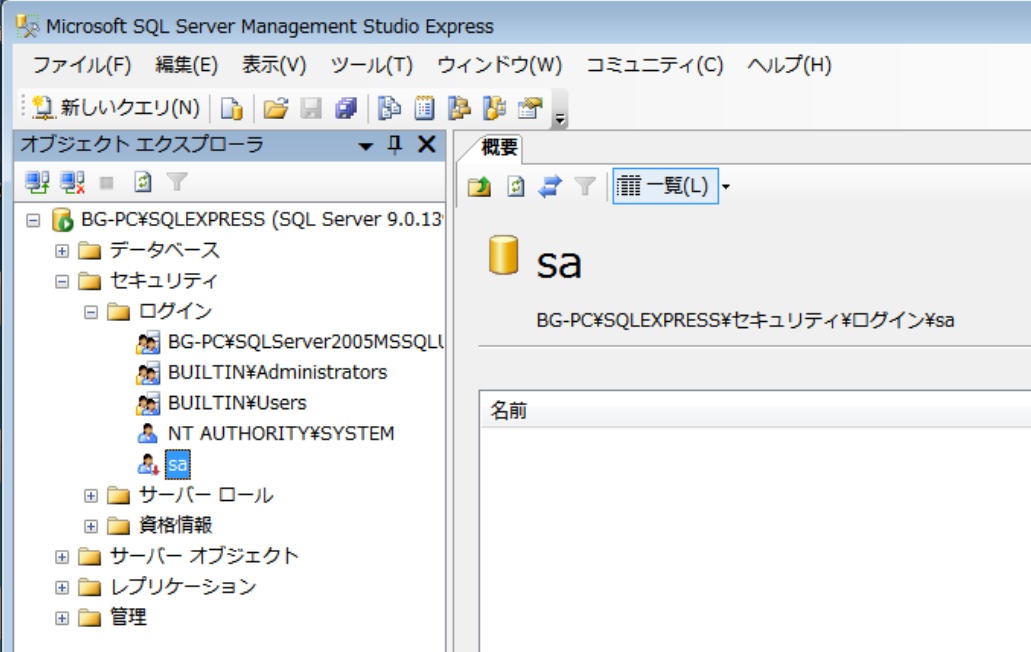Open the ヘルプ(H) menu
This screenshot has width=1031, height=652.
coord(789,65)
